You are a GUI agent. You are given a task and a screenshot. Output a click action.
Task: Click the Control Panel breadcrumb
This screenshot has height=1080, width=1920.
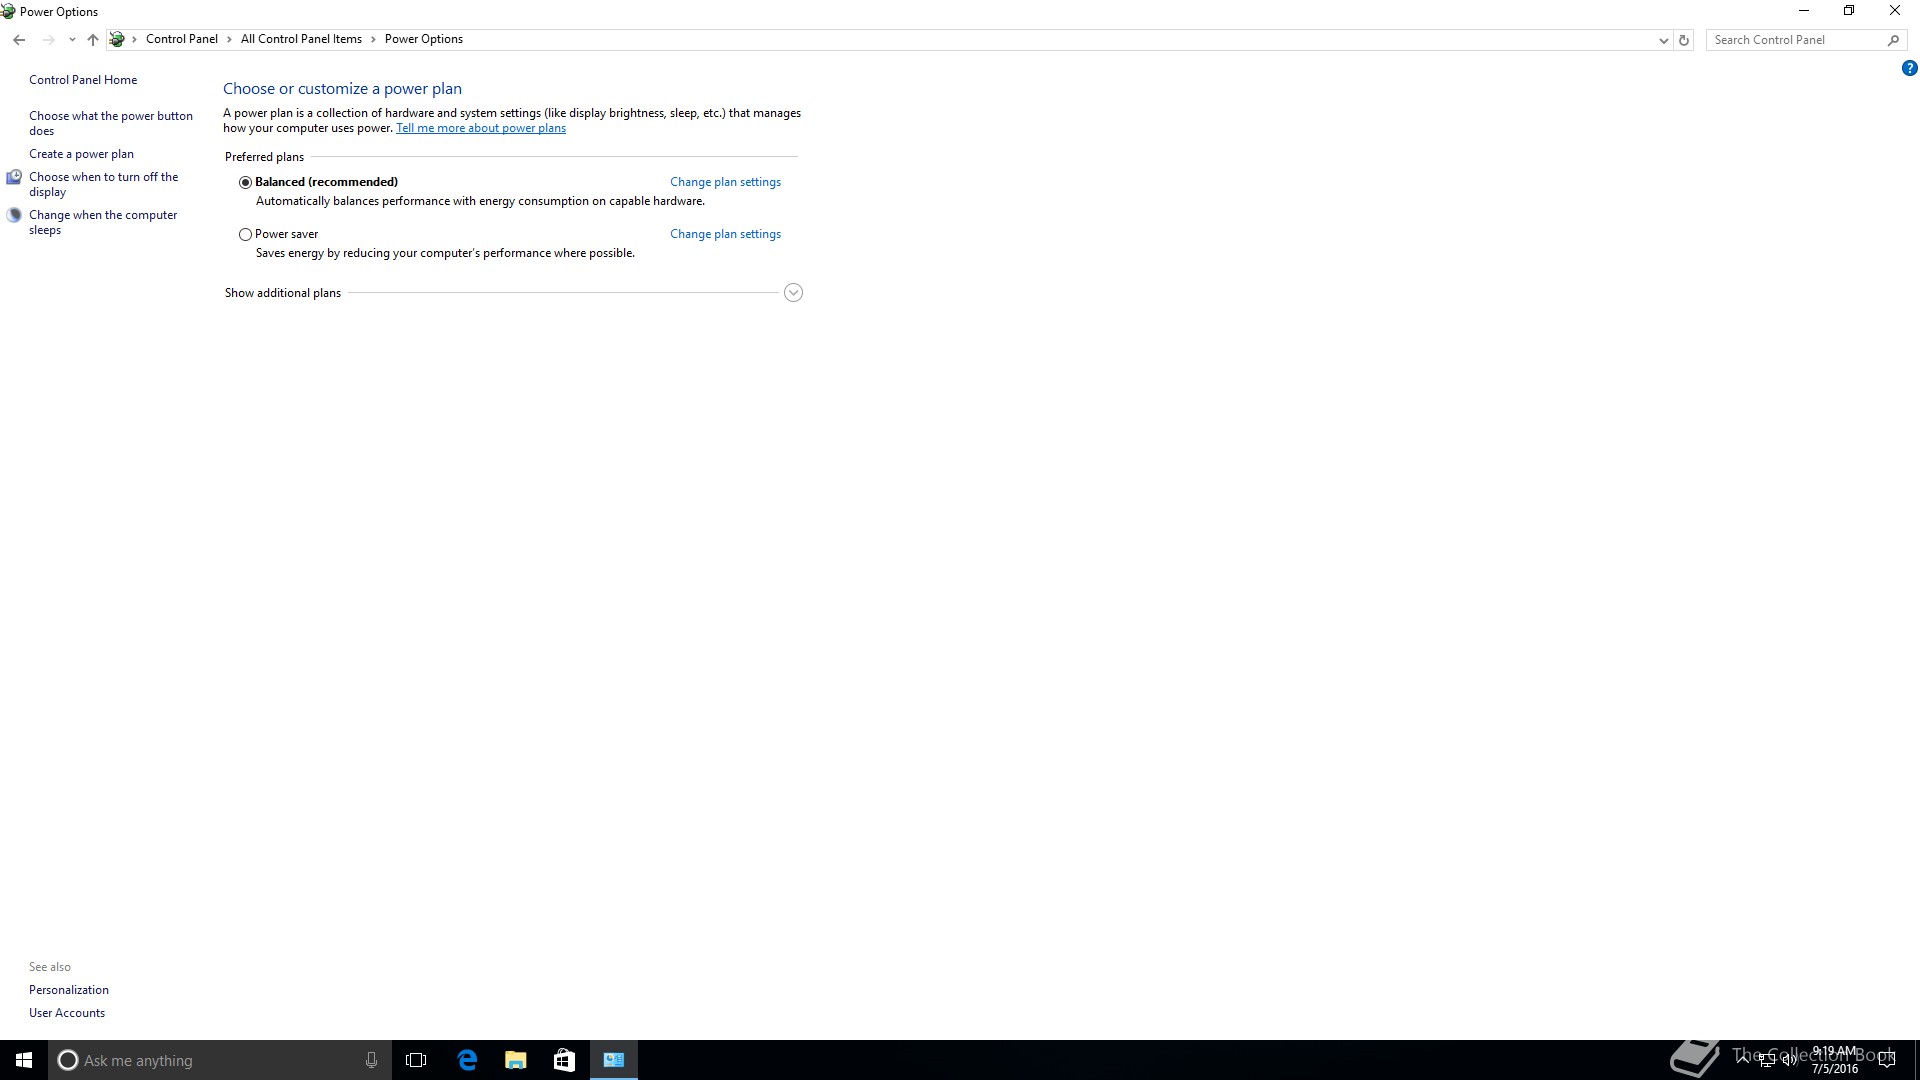point(181,39)
